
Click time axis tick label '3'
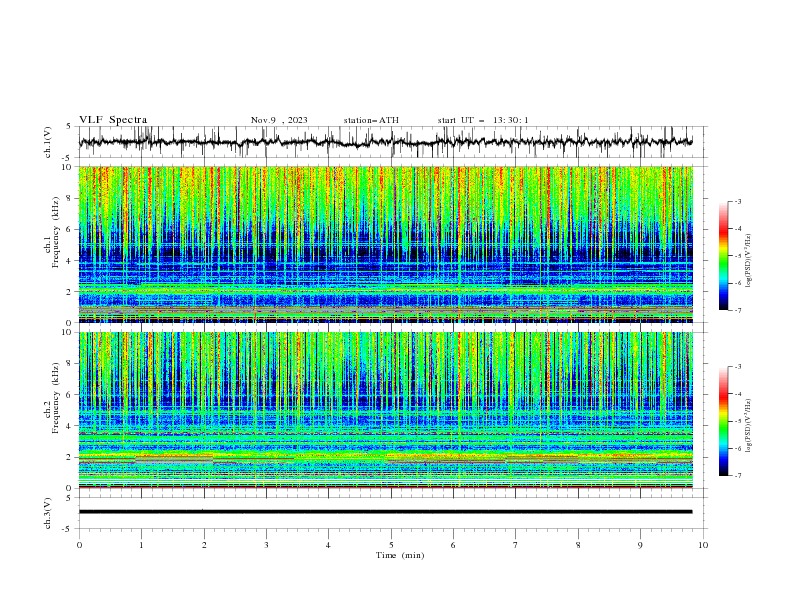tap(266, 545)
